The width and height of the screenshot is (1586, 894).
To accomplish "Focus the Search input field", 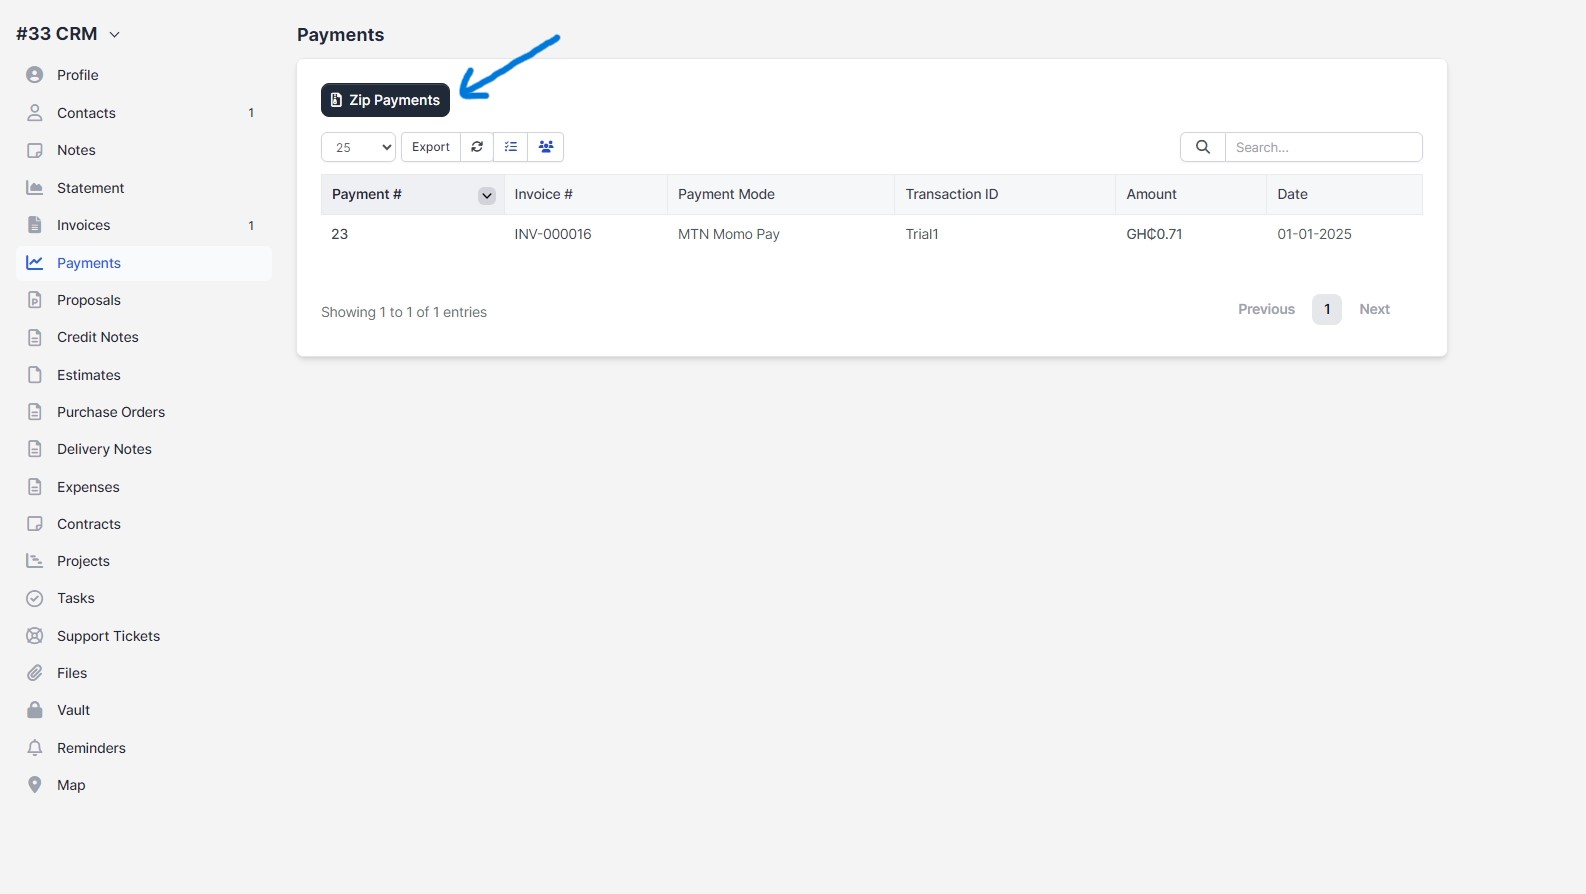I will tap(1323, 147).
